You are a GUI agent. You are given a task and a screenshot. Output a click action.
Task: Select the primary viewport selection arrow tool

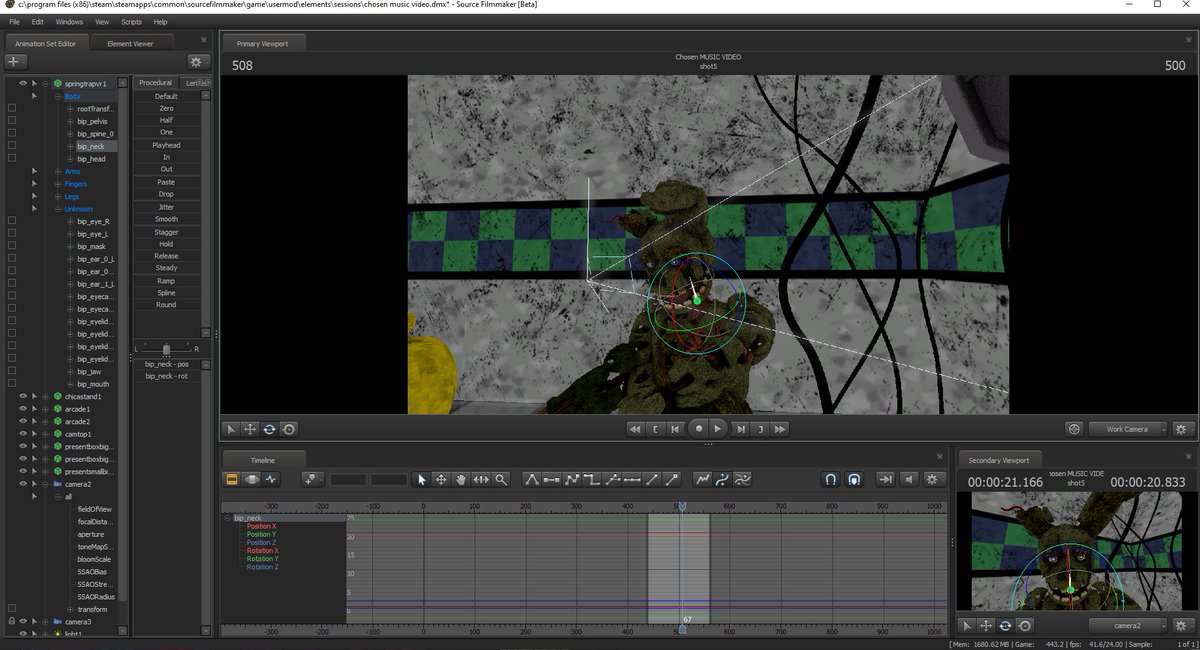click(231, 429)
